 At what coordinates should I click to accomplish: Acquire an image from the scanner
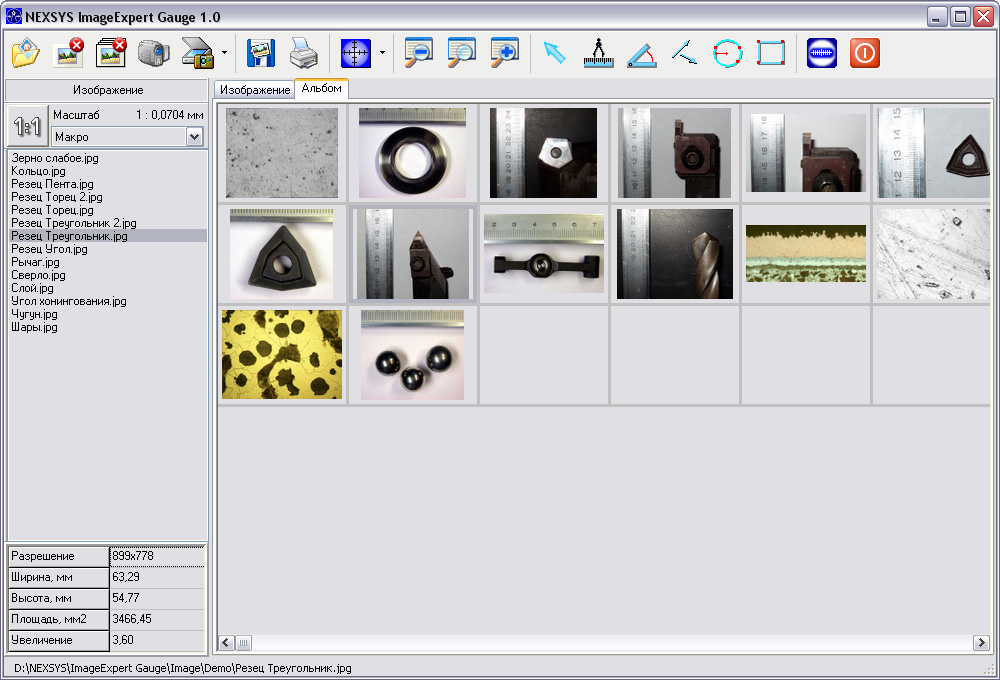pos(197,53)
